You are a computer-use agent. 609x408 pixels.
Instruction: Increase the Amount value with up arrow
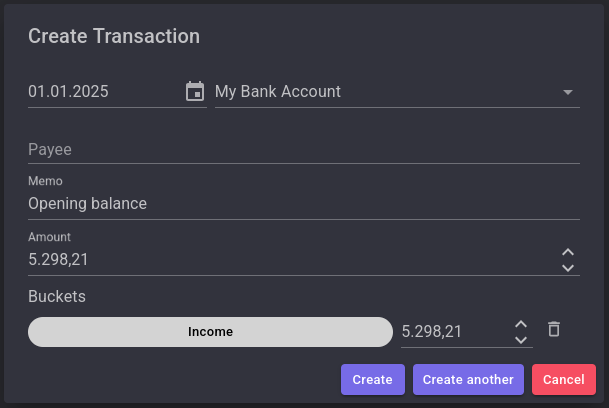click(568, 252)
